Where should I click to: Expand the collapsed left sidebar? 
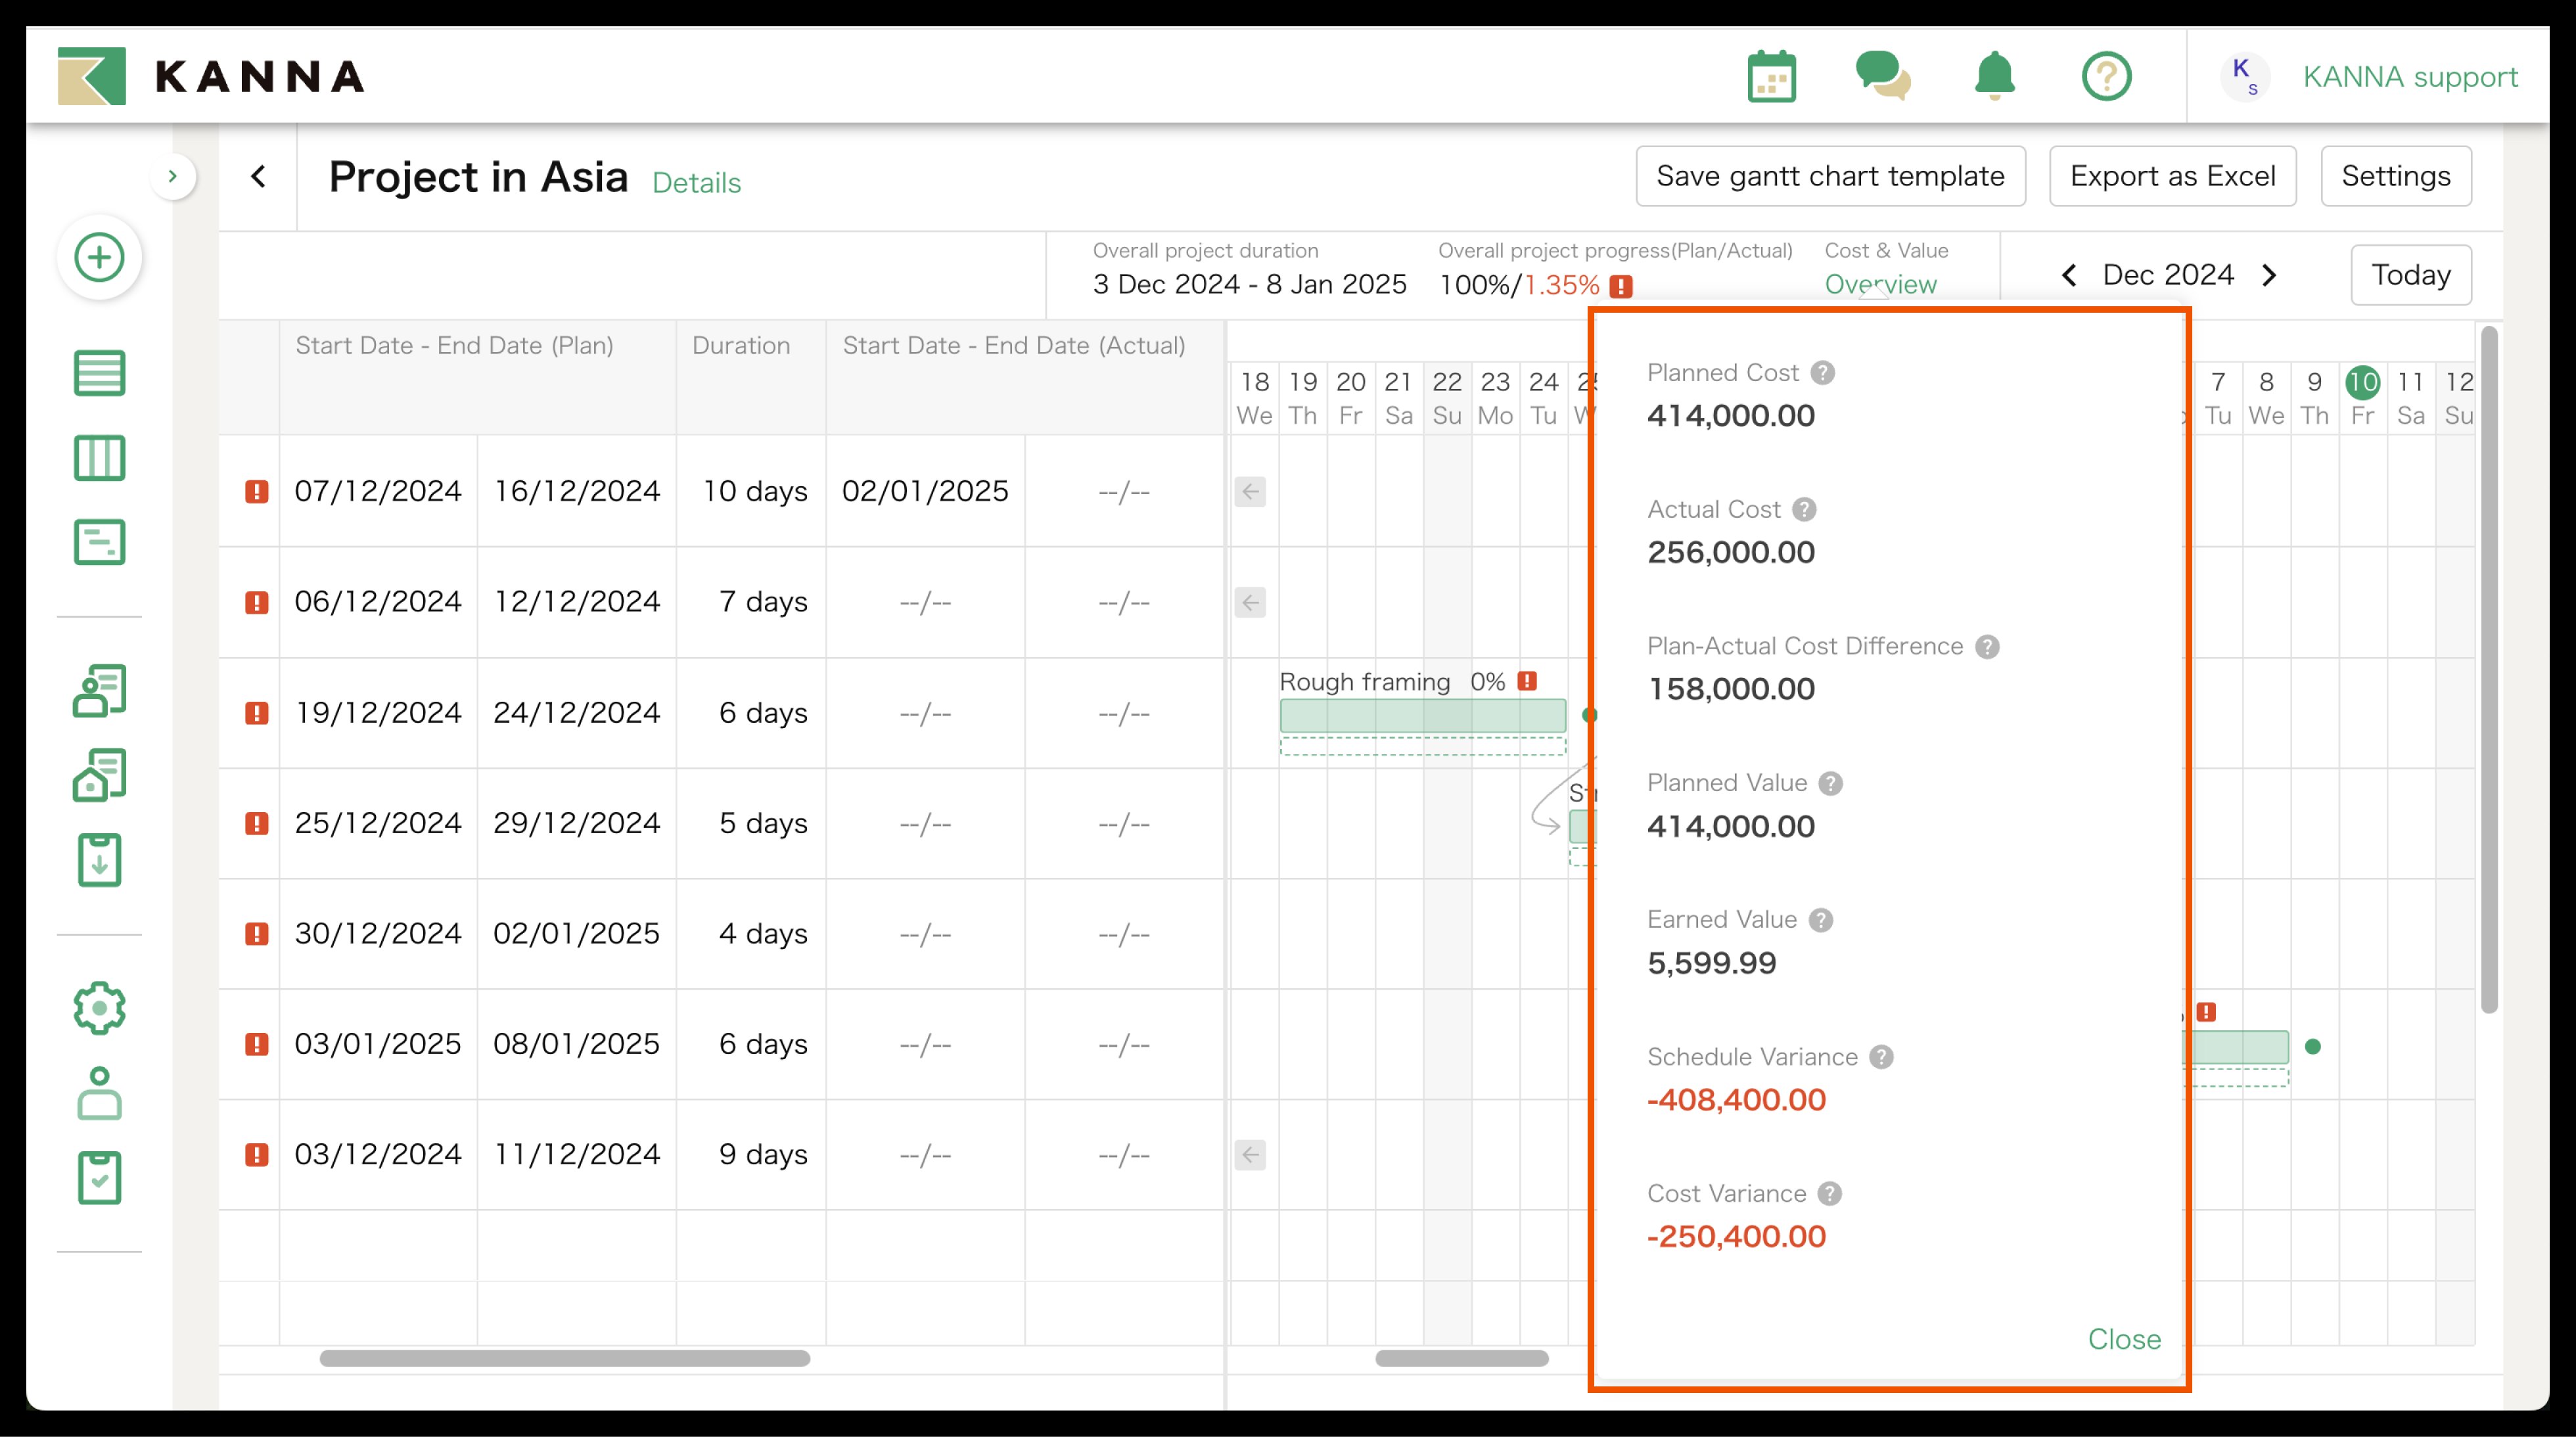coord(173,177)
